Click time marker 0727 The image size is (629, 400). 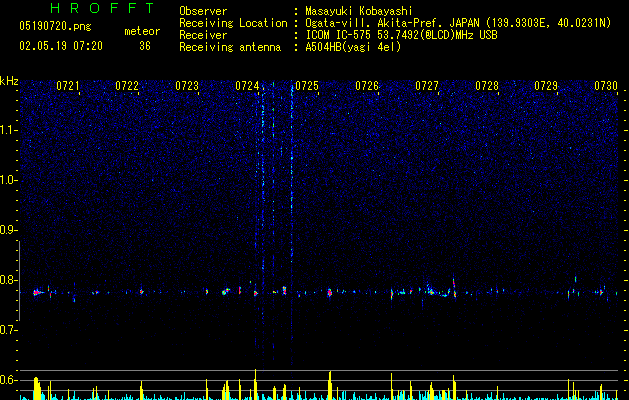coord(426,86)
